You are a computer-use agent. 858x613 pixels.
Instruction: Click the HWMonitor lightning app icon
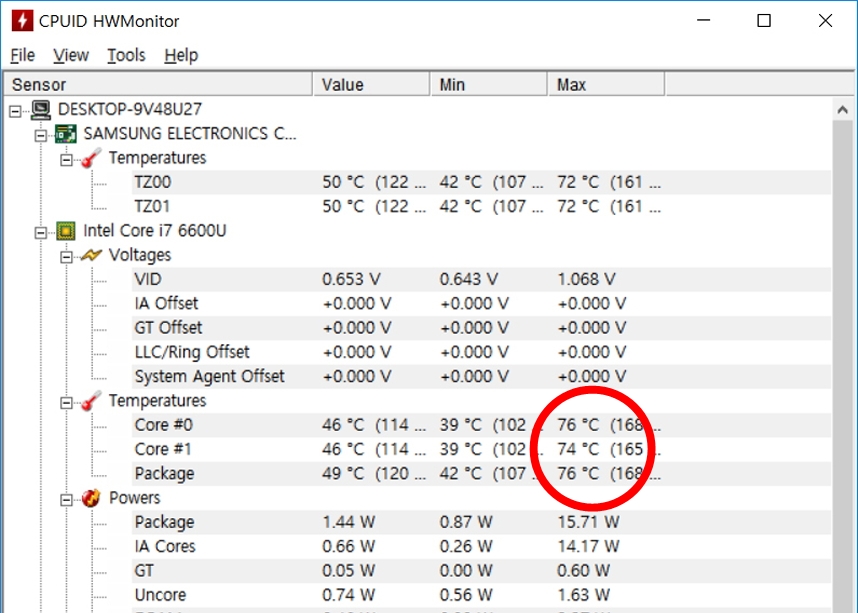point(22,21)
